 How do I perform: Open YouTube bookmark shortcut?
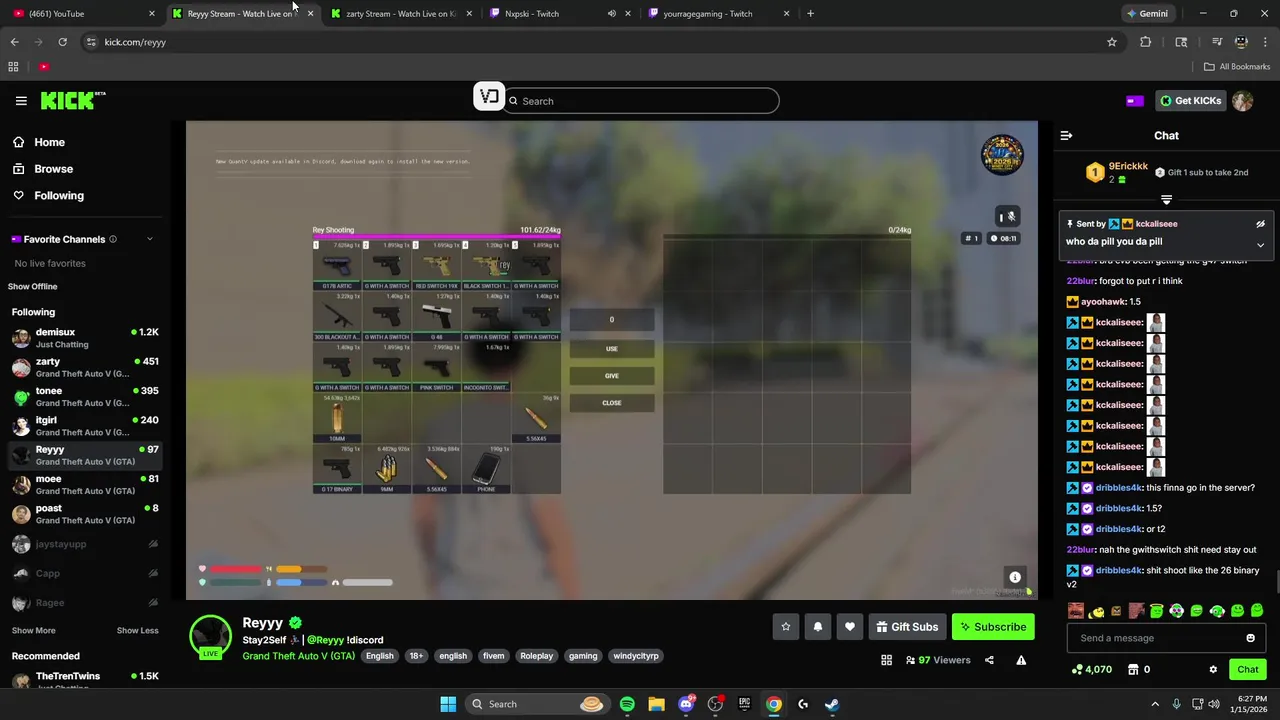pos(44,67)
